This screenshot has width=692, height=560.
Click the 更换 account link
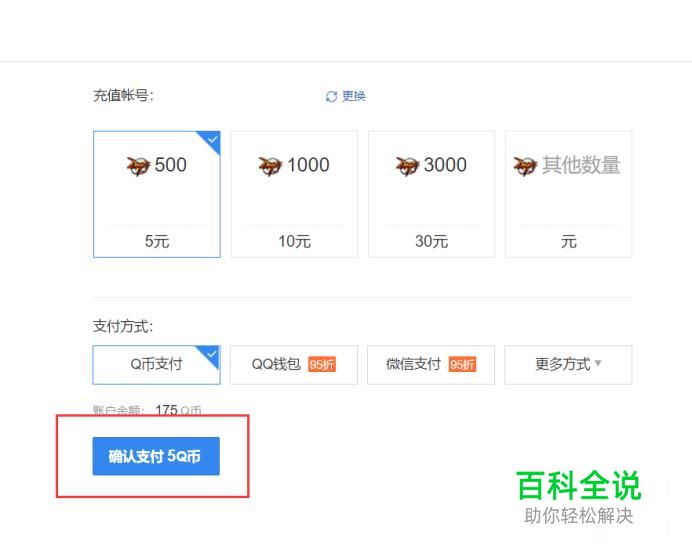tap(354, 96)
